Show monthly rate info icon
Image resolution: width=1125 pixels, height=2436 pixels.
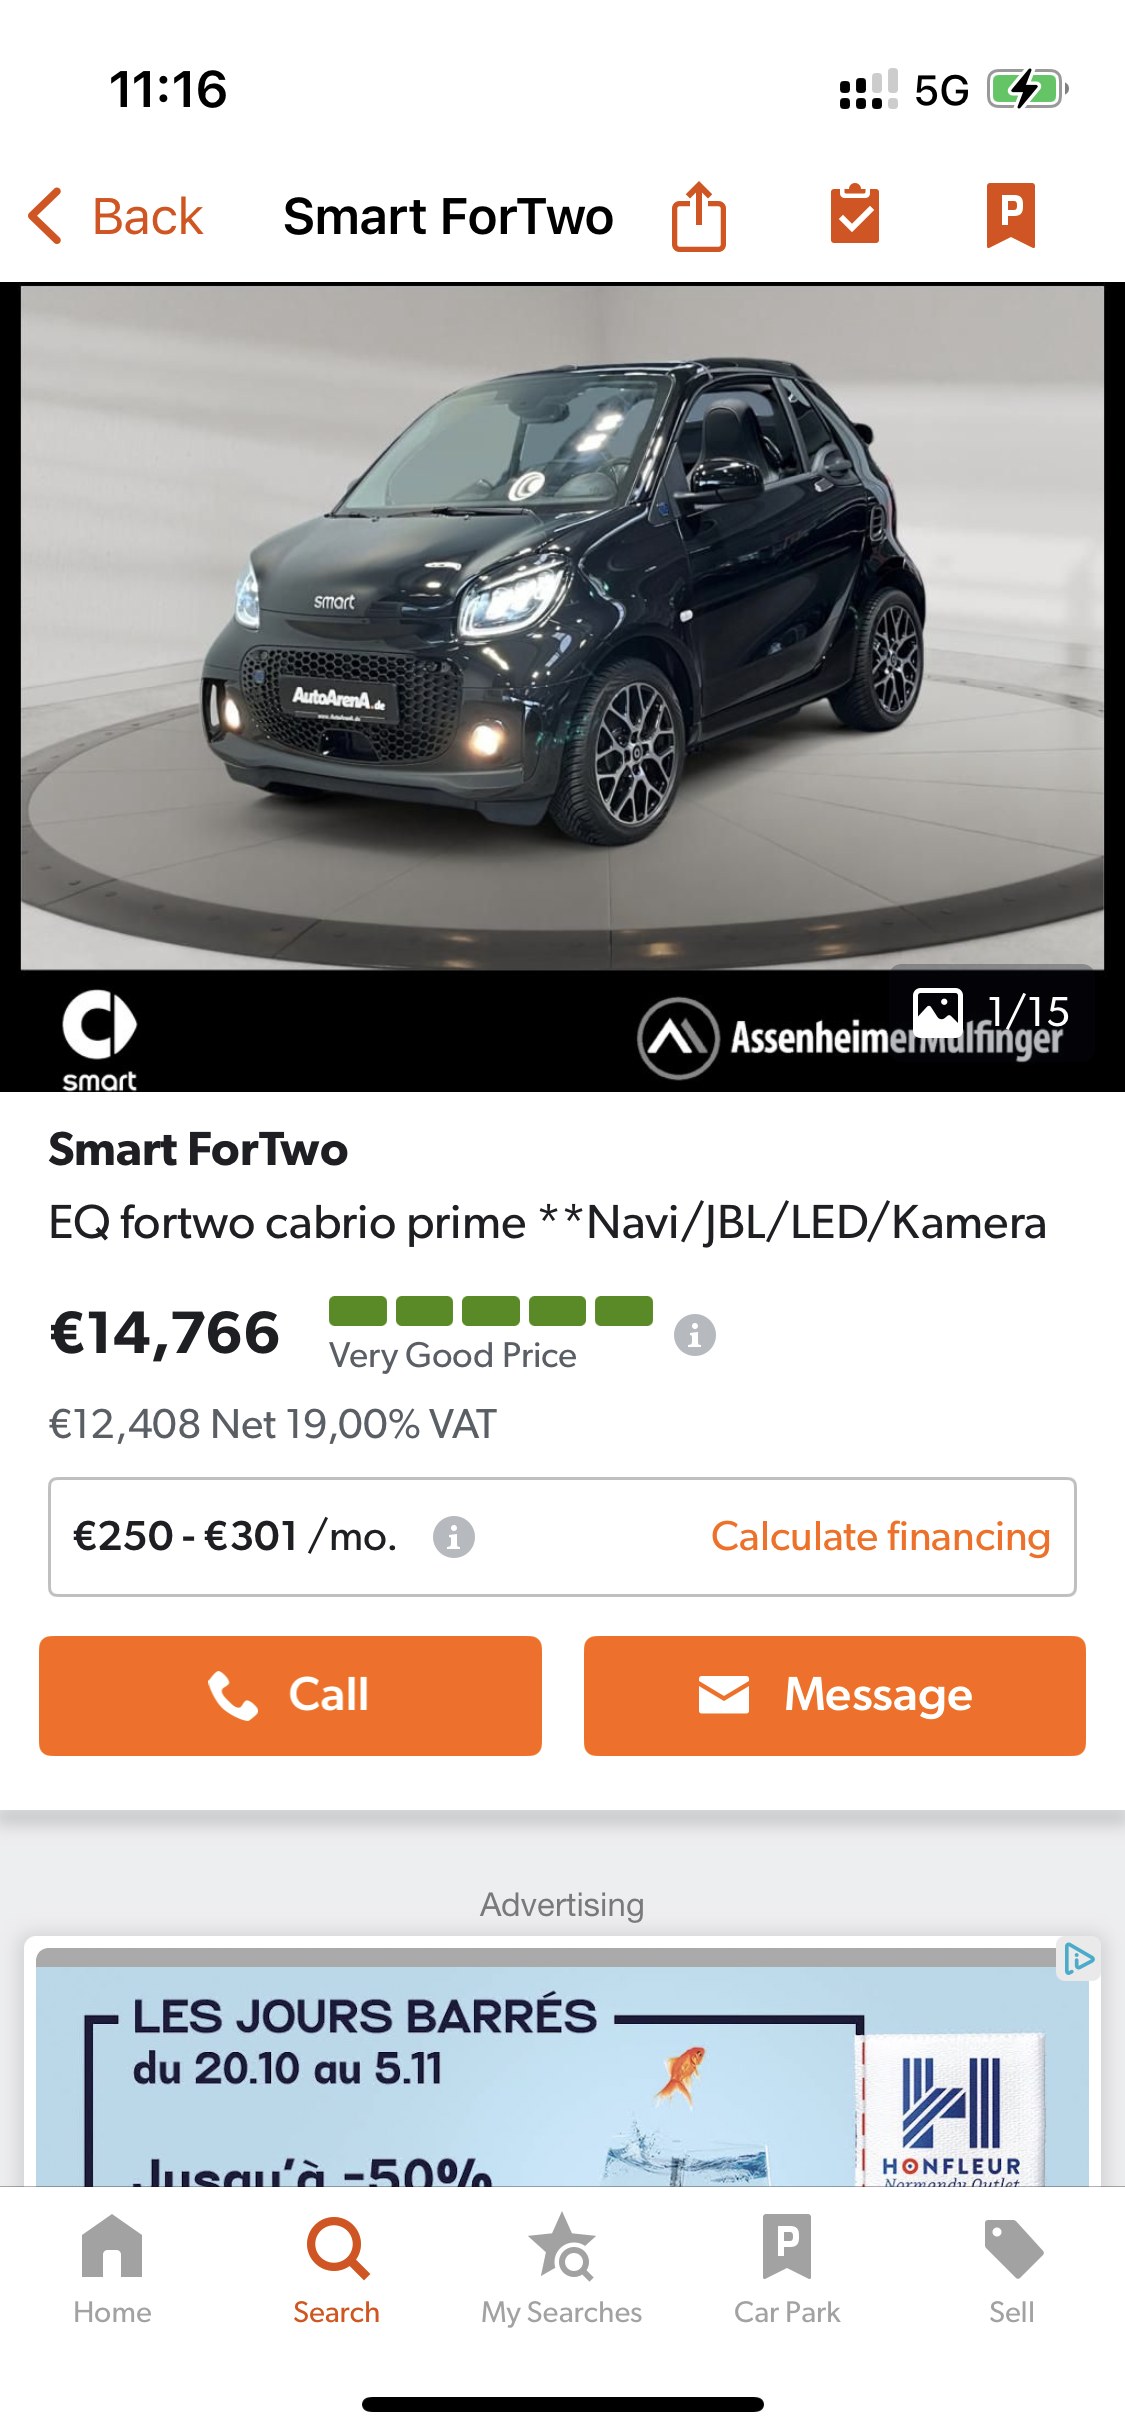(x=454, y=1536)
